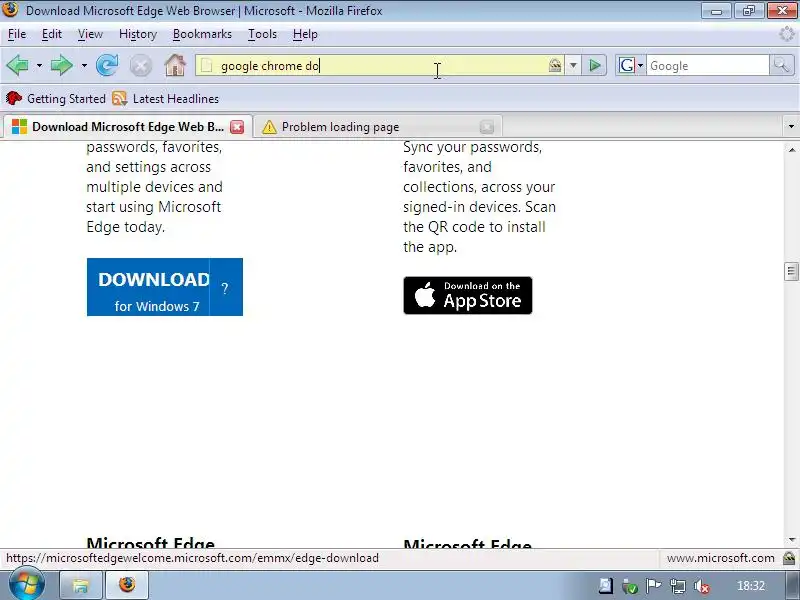This screenshot has width=800, height=600.
Task: Reload the current page
Action: (107, 66)
